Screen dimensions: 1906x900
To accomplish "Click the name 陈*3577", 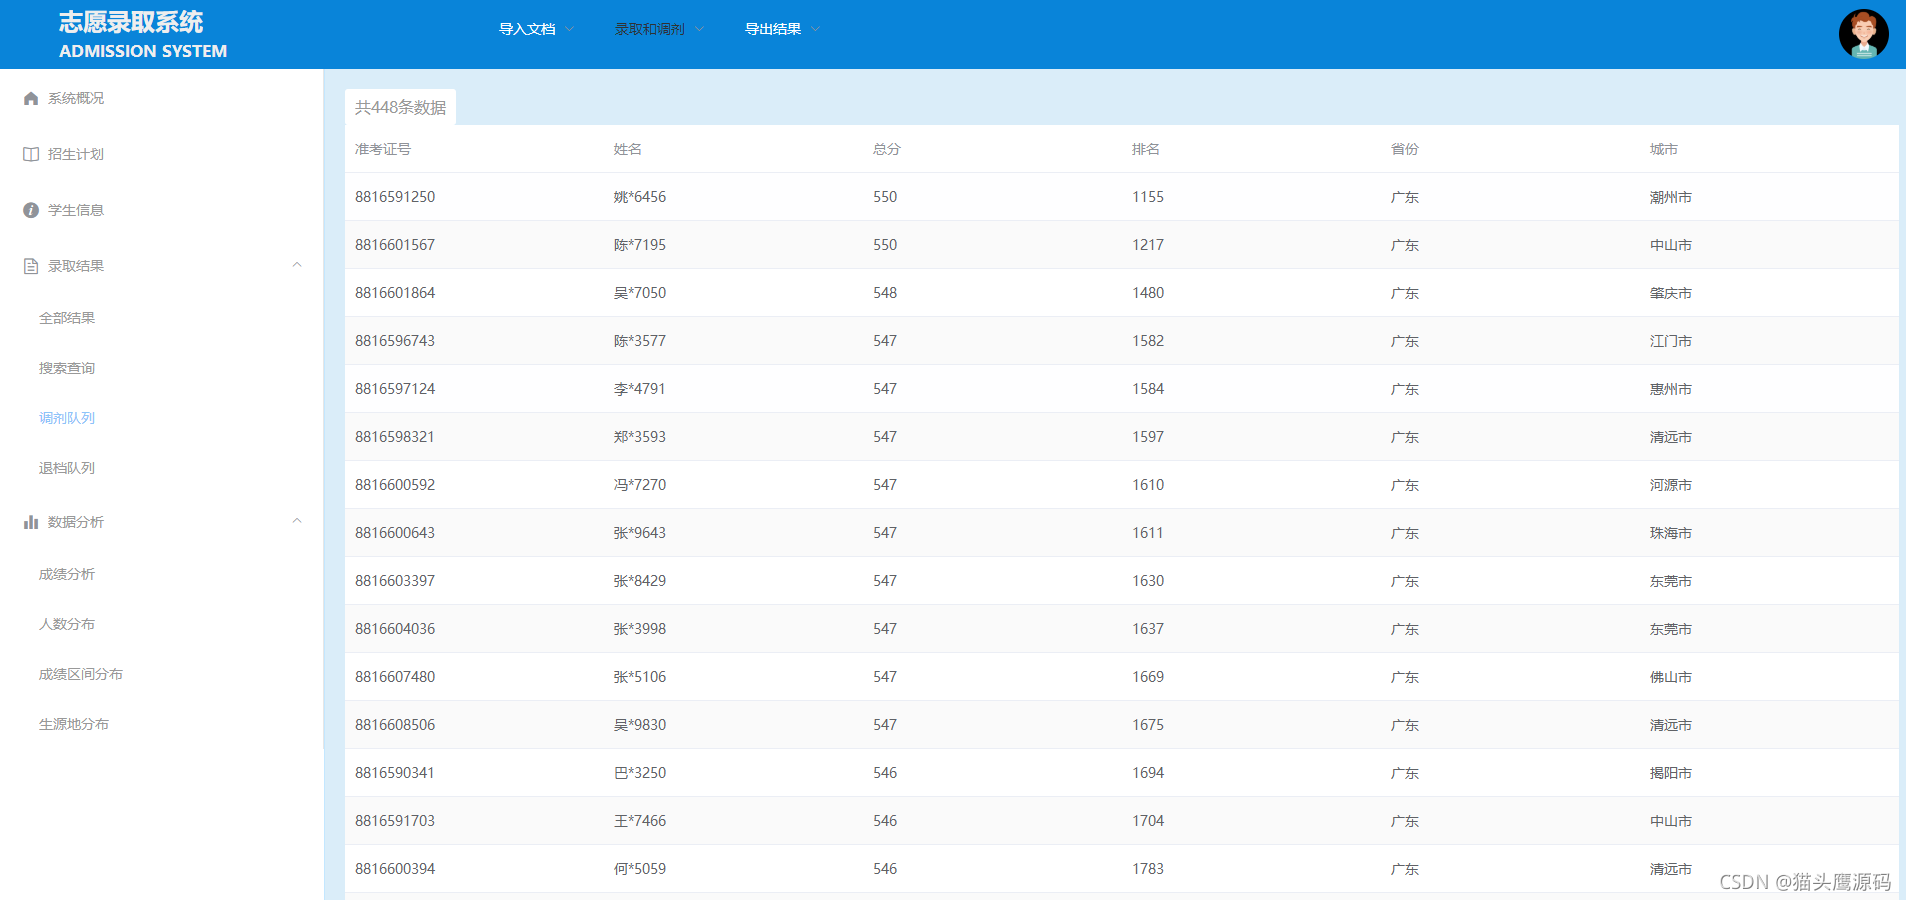I will (x=640, y=341).
